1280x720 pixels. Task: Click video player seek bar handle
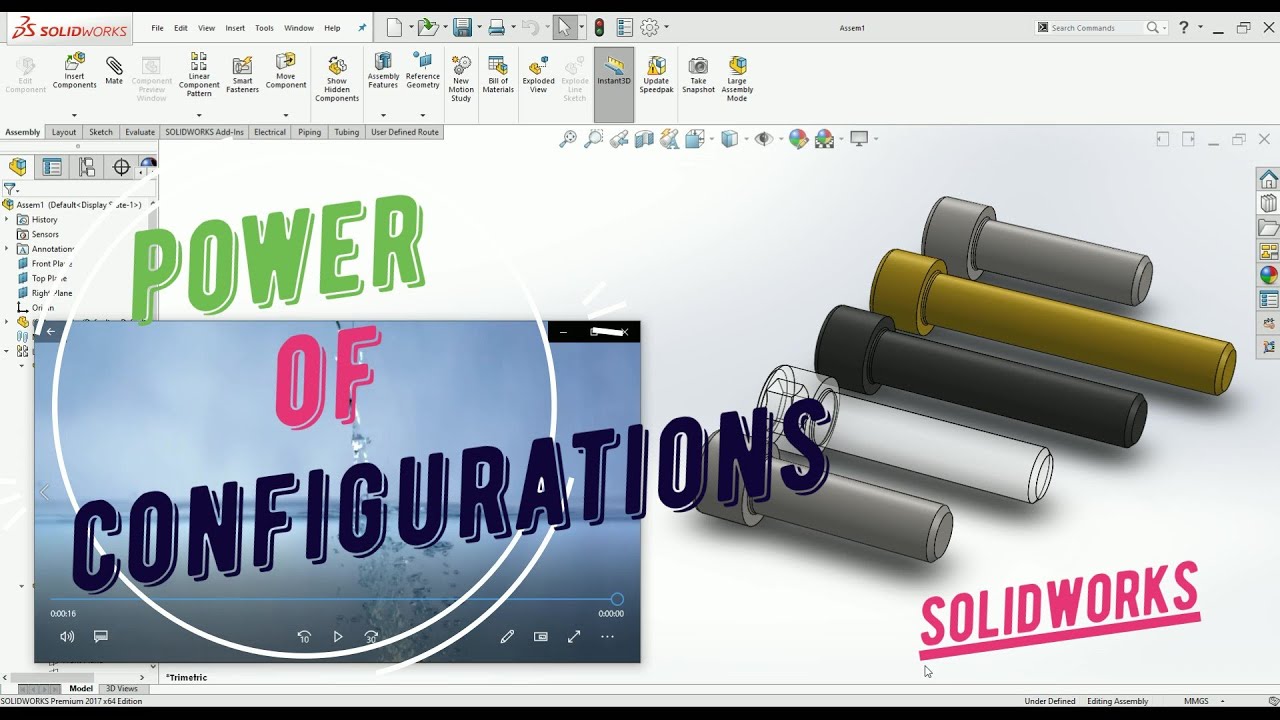coord(617,599)
